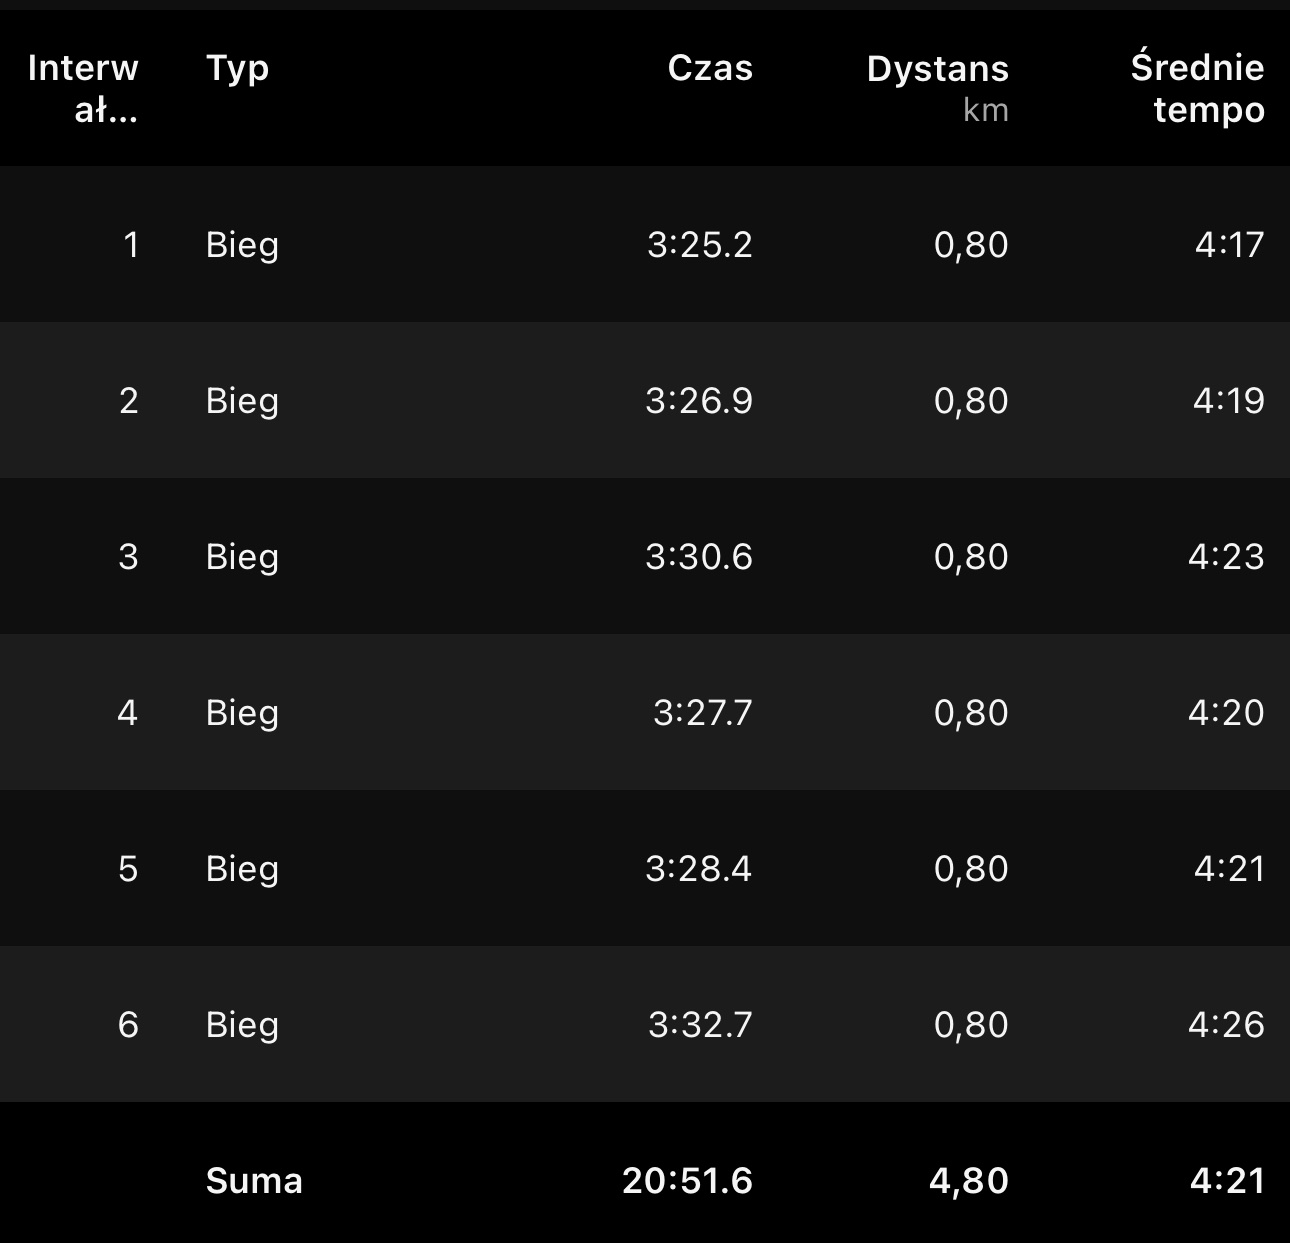Viewport: 1290px width, 1243px height.
Task: Click the Bieg label in interval 4
Action: (x=242, y=713)
